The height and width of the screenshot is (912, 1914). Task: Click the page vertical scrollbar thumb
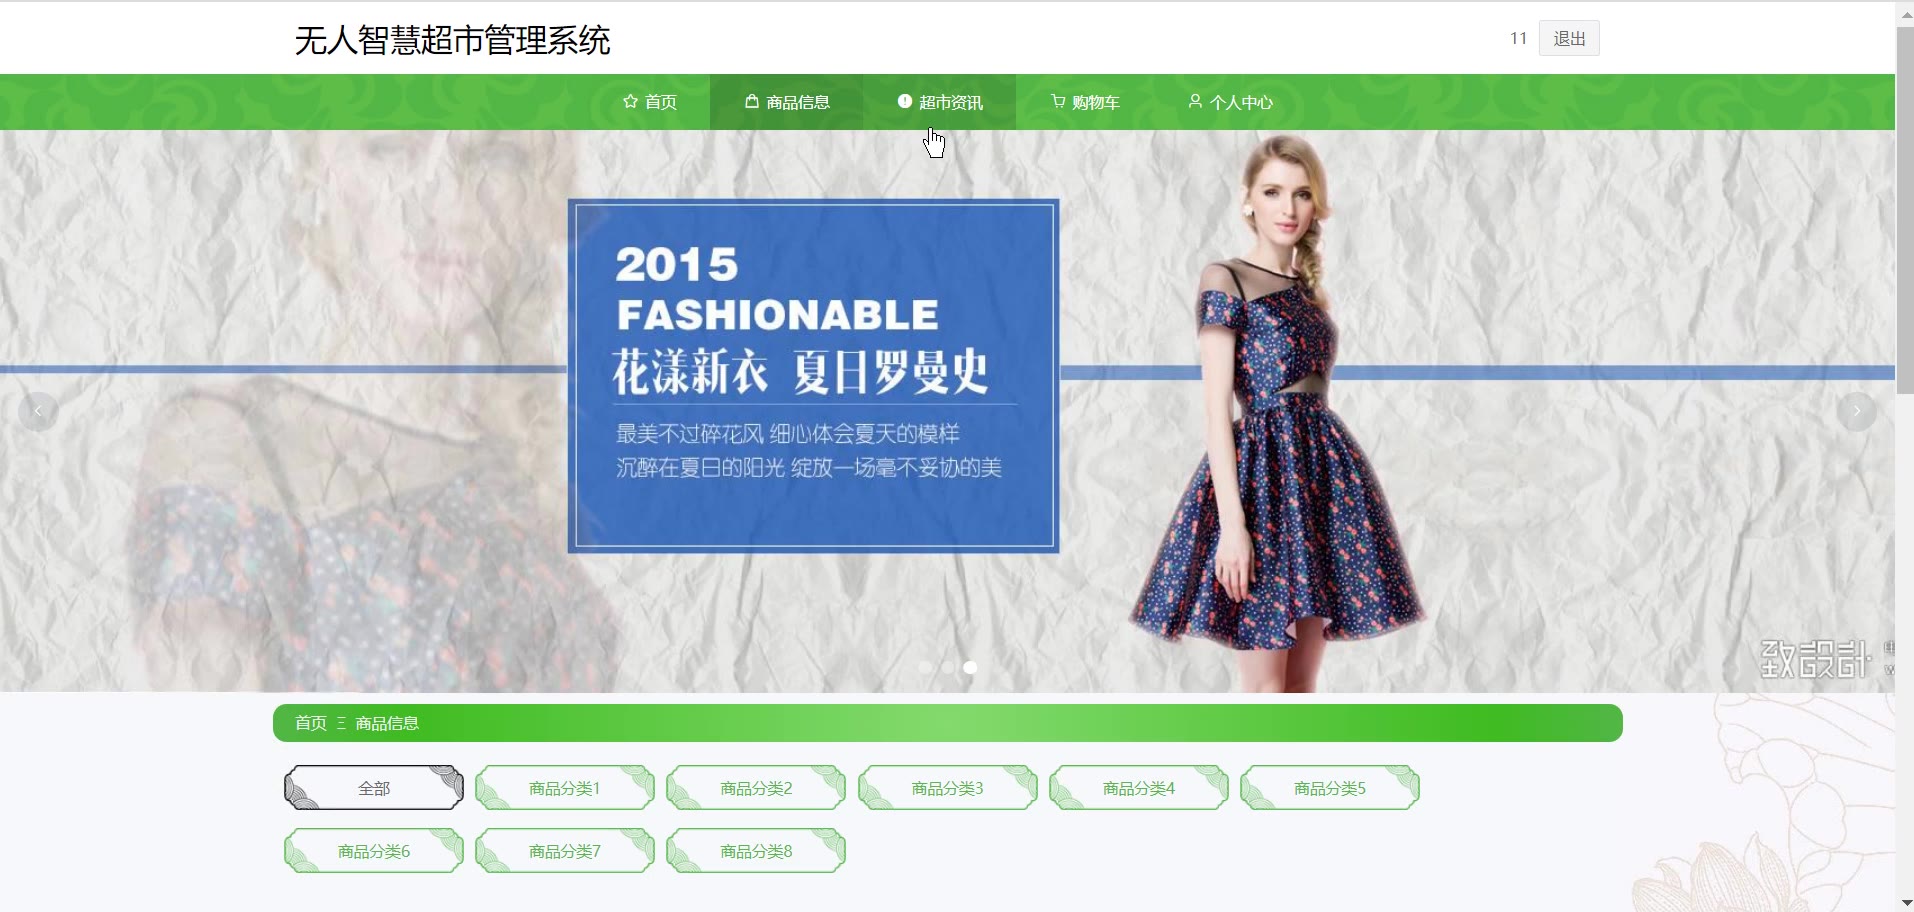(1905, 210)
